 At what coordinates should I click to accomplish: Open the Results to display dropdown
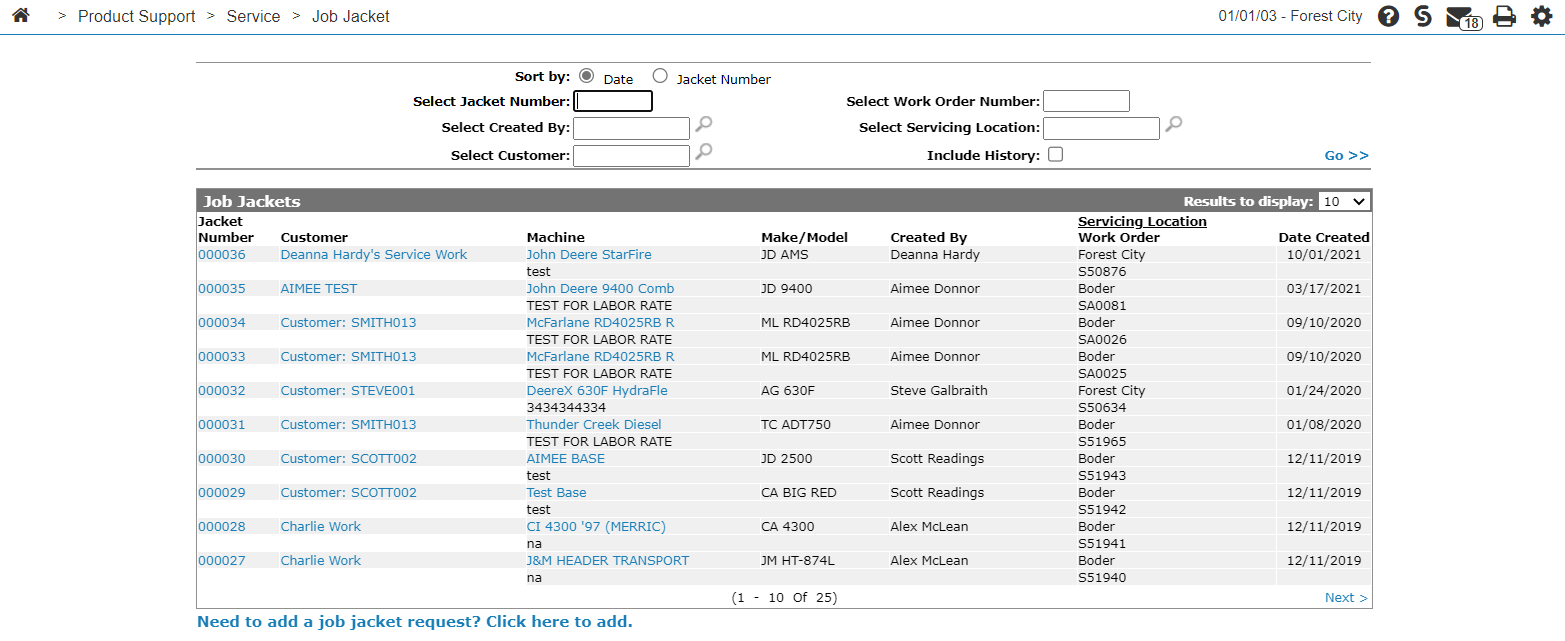(x=1344, y=201)
